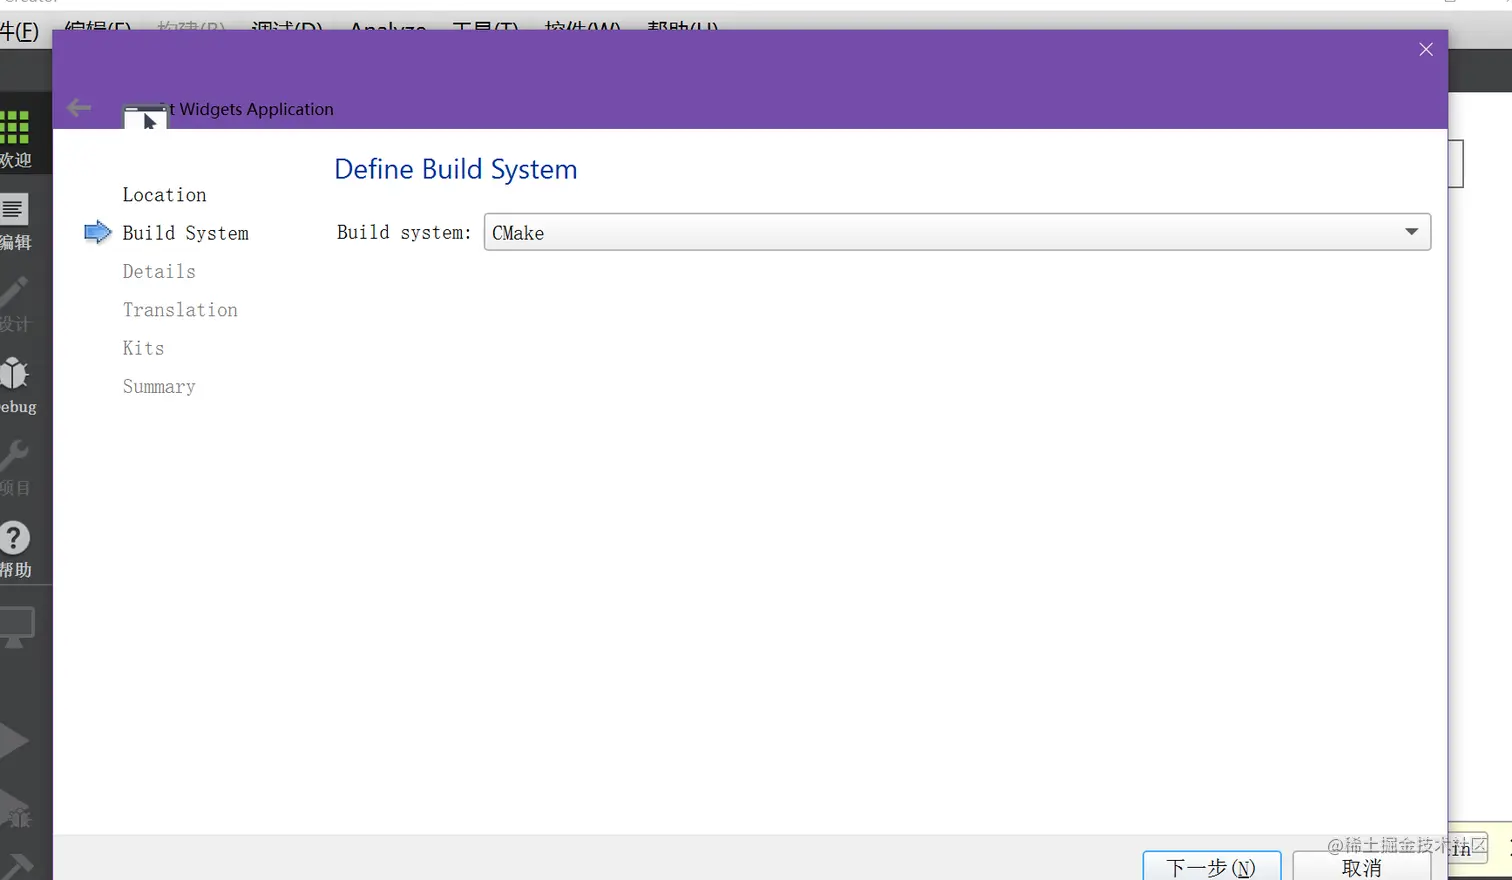
Task: Click the Build system dropdown arrow
Action: [1411, 232]
